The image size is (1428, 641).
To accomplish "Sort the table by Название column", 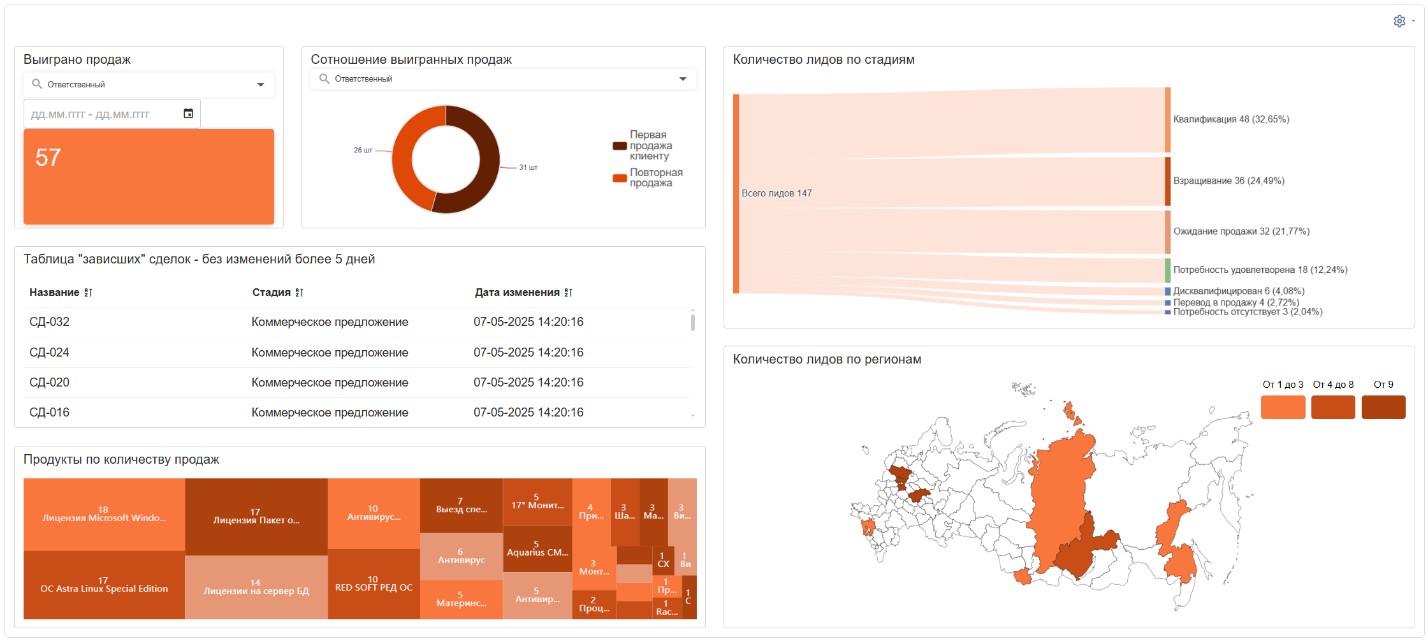I will 88,293.
